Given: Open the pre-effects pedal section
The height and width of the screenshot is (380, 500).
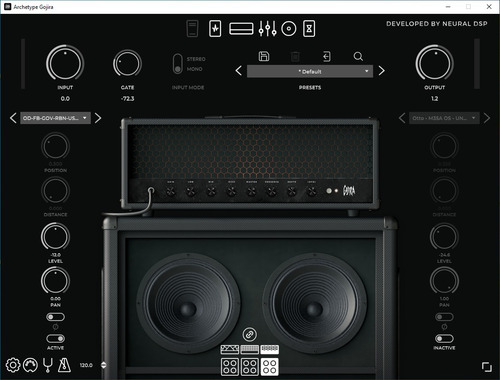Looking at the screenshot, I should point(215,28).
